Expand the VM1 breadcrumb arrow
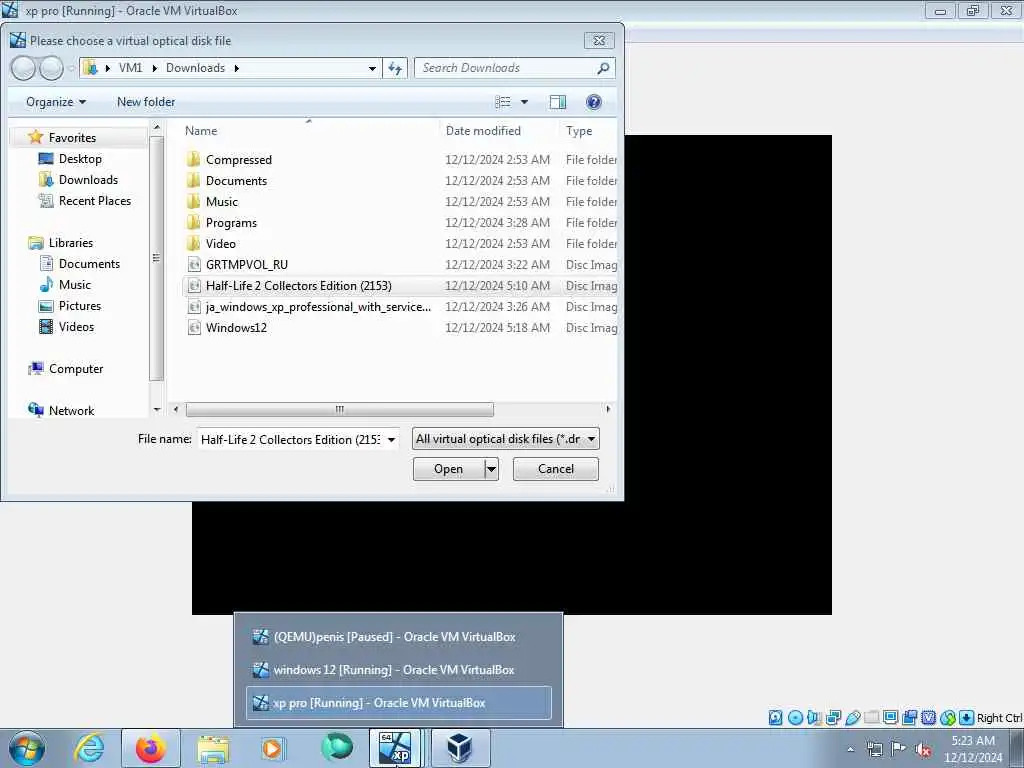 point(155,68)
